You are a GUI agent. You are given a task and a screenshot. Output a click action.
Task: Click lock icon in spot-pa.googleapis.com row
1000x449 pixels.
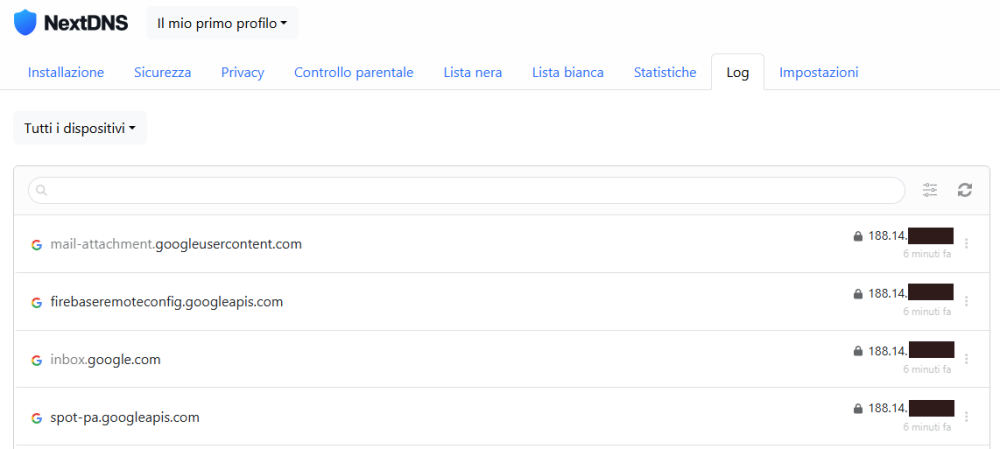(858, 408)
